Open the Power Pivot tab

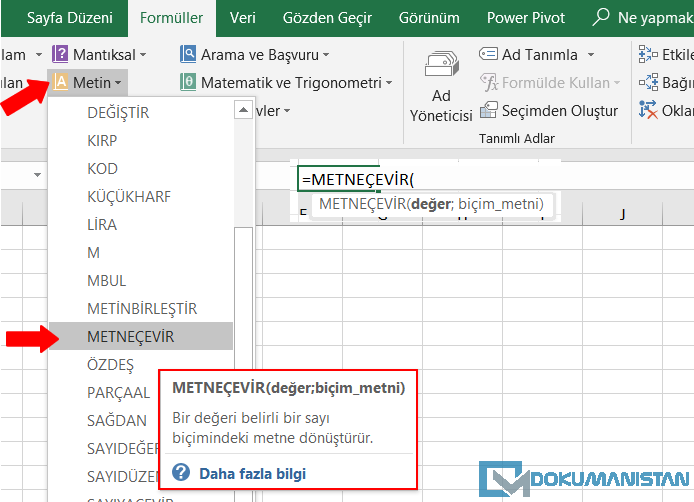pos(526,18)
